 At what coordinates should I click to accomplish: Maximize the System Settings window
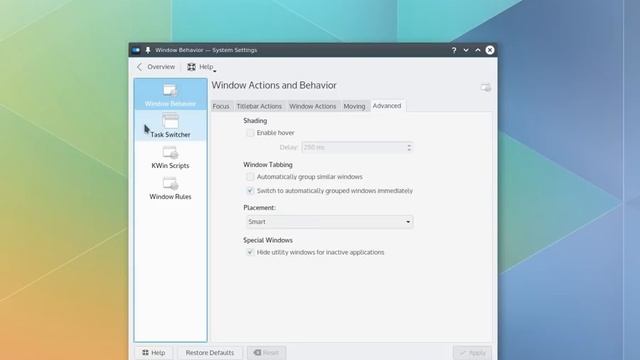[x=478, y=50]
